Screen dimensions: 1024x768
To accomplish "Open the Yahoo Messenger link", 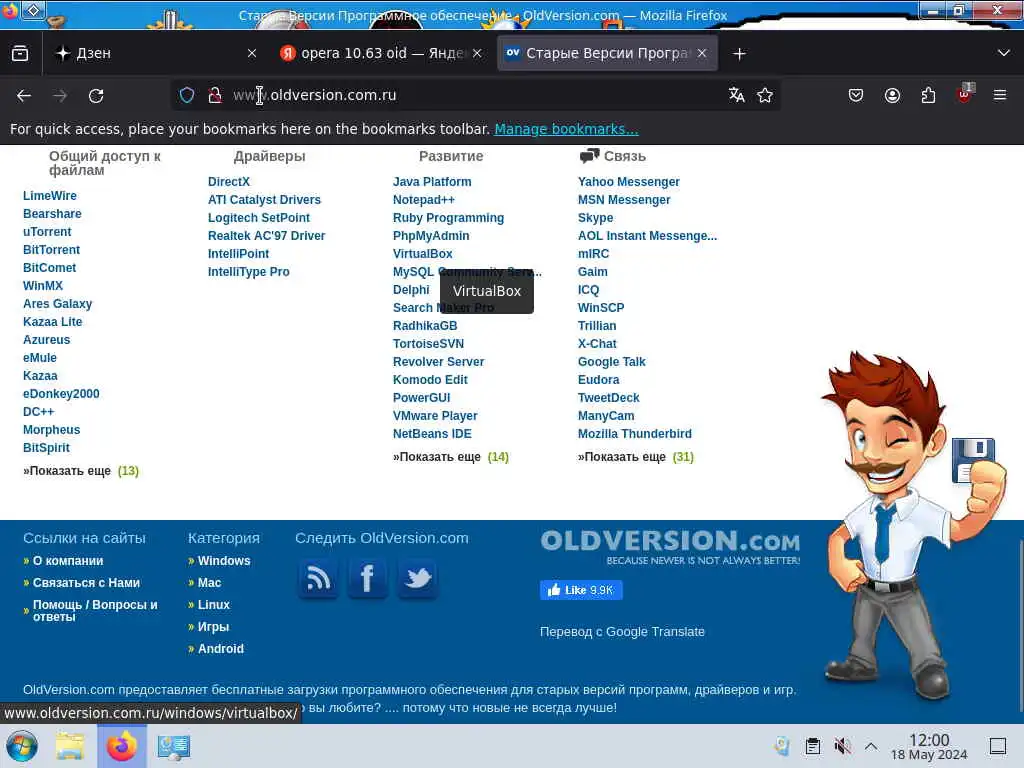I will coord(628,182).
